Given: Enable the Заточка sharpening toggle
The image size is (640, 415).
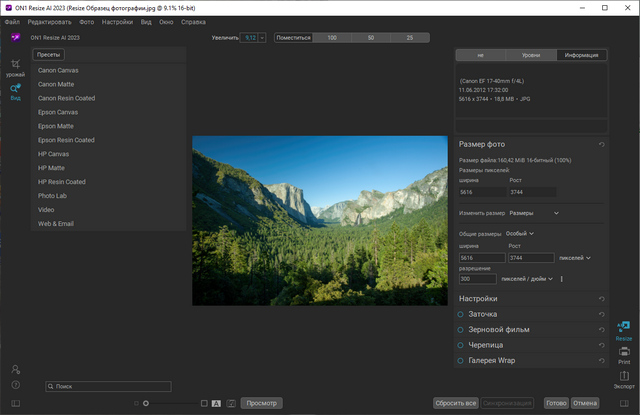Looking at the screenshot, I should pyautogui.click(x=461, y=314).
